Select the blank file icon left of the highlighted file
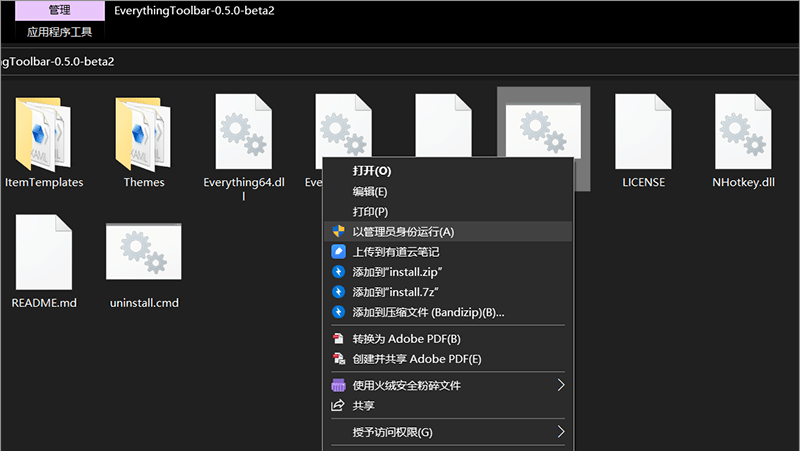The width and height of the screenshot is (800, 469). pyautogui.click(x=443, y=126)
